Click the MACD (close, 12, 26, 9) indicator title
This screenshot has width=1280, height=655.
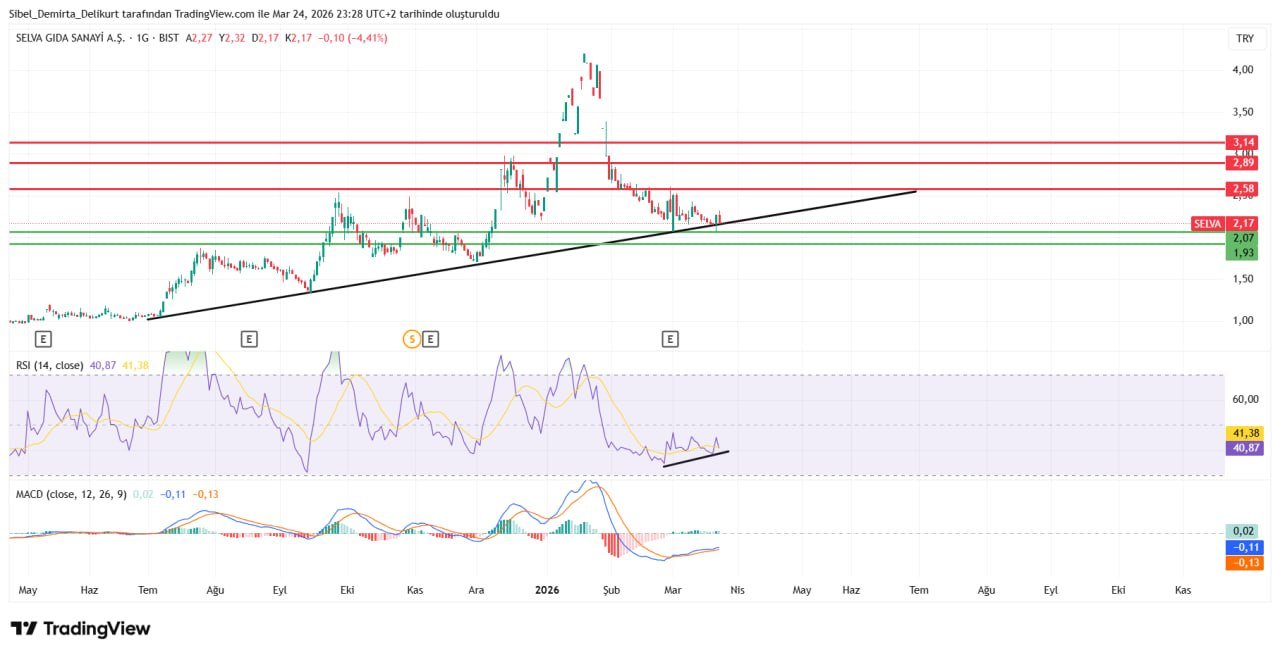71,494
